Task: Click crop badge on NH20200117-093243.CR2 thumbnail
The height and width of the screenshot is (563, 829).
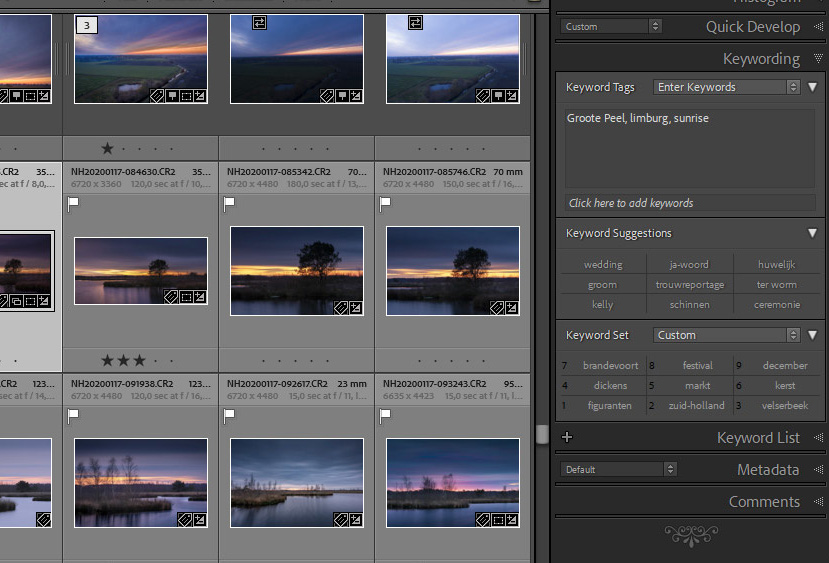Action: pyautogui.click(x=498, y=520)
